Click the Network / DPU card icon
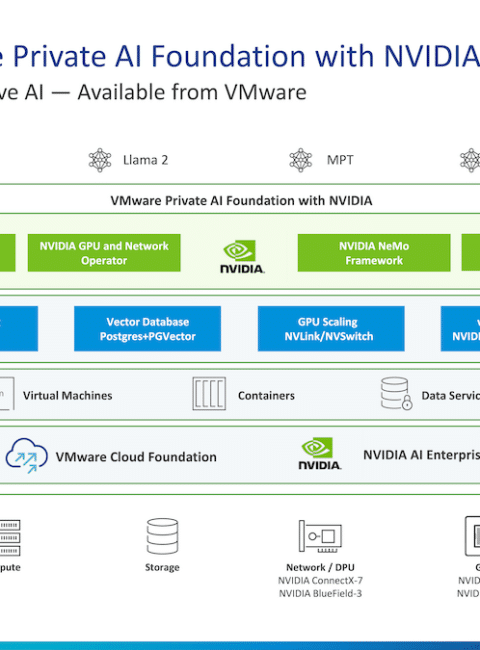 coord(320,536)
